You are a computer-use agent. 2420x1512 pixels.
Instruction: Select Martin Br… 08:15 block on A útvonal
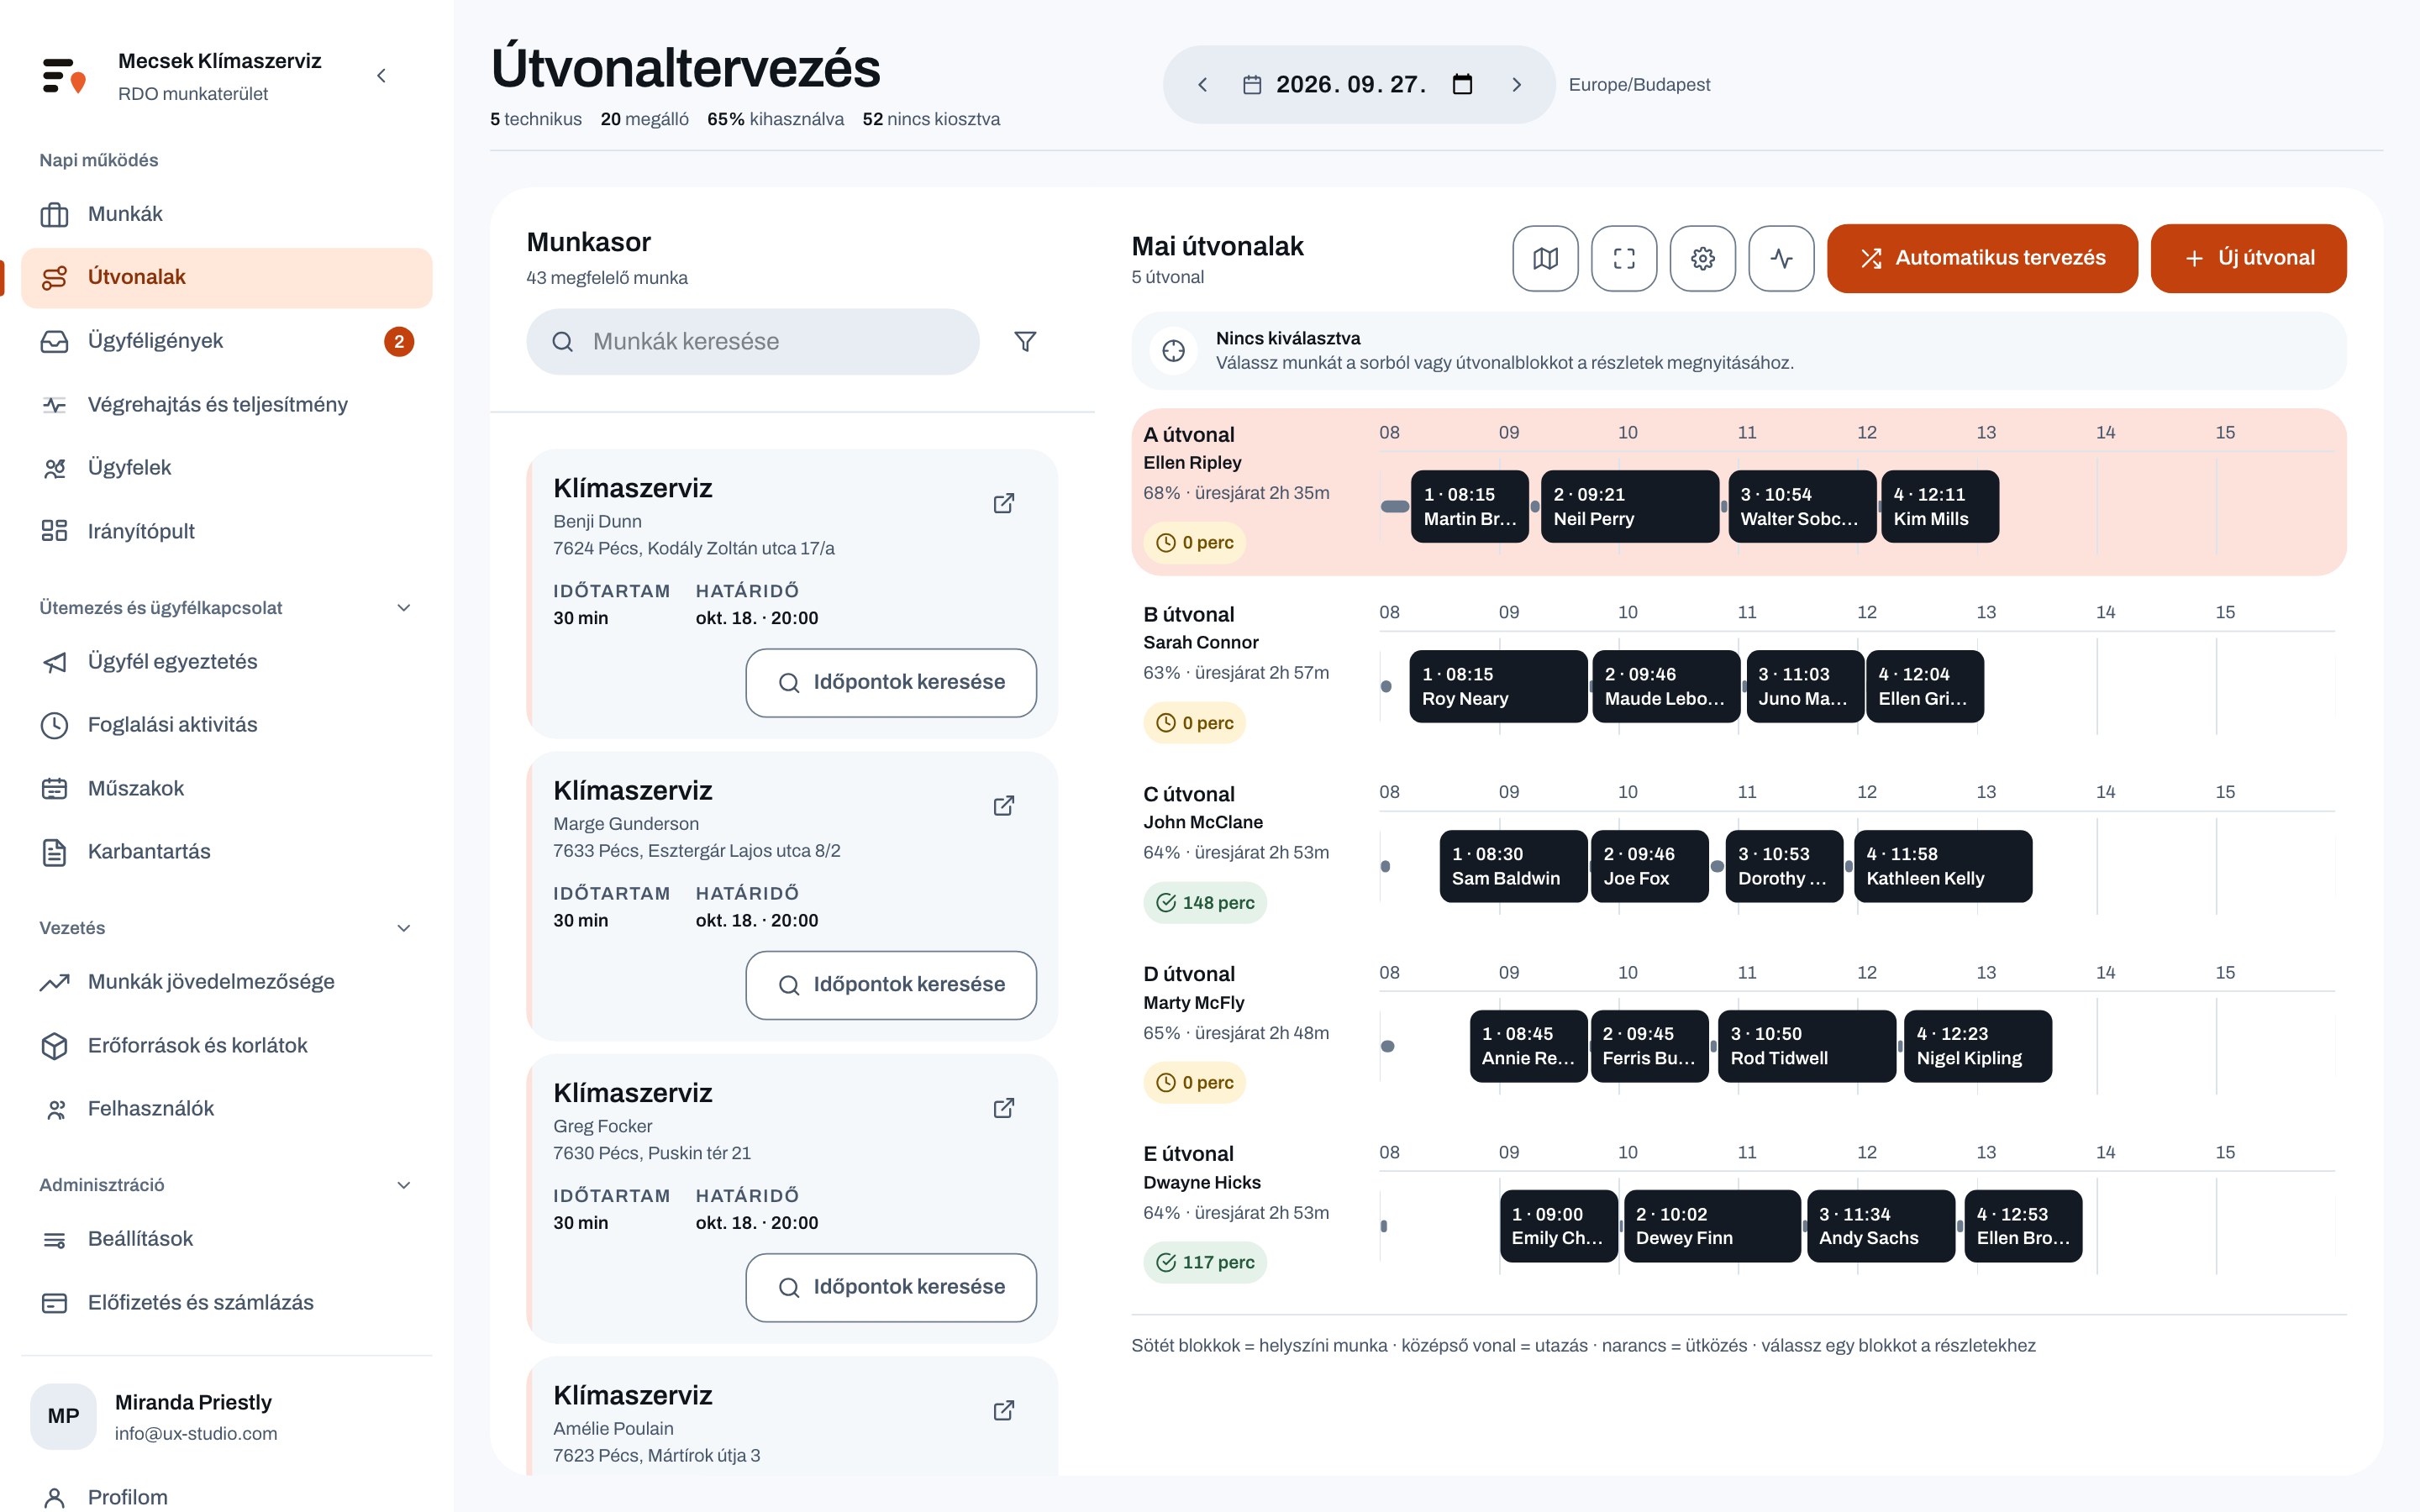click(1469, 507)
